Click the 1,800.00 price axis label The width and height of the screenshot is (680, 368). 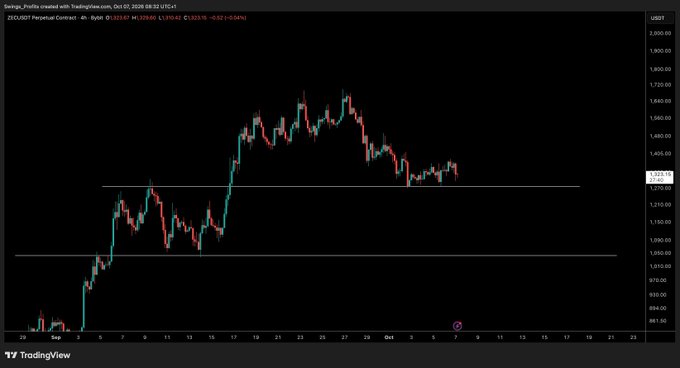pos(660,69)
